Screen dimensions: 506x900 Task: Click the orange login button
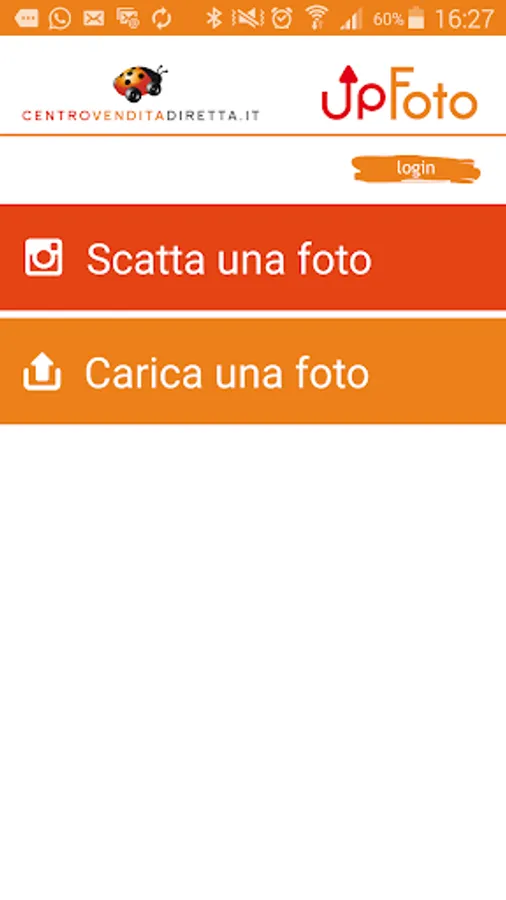[416, 169]
